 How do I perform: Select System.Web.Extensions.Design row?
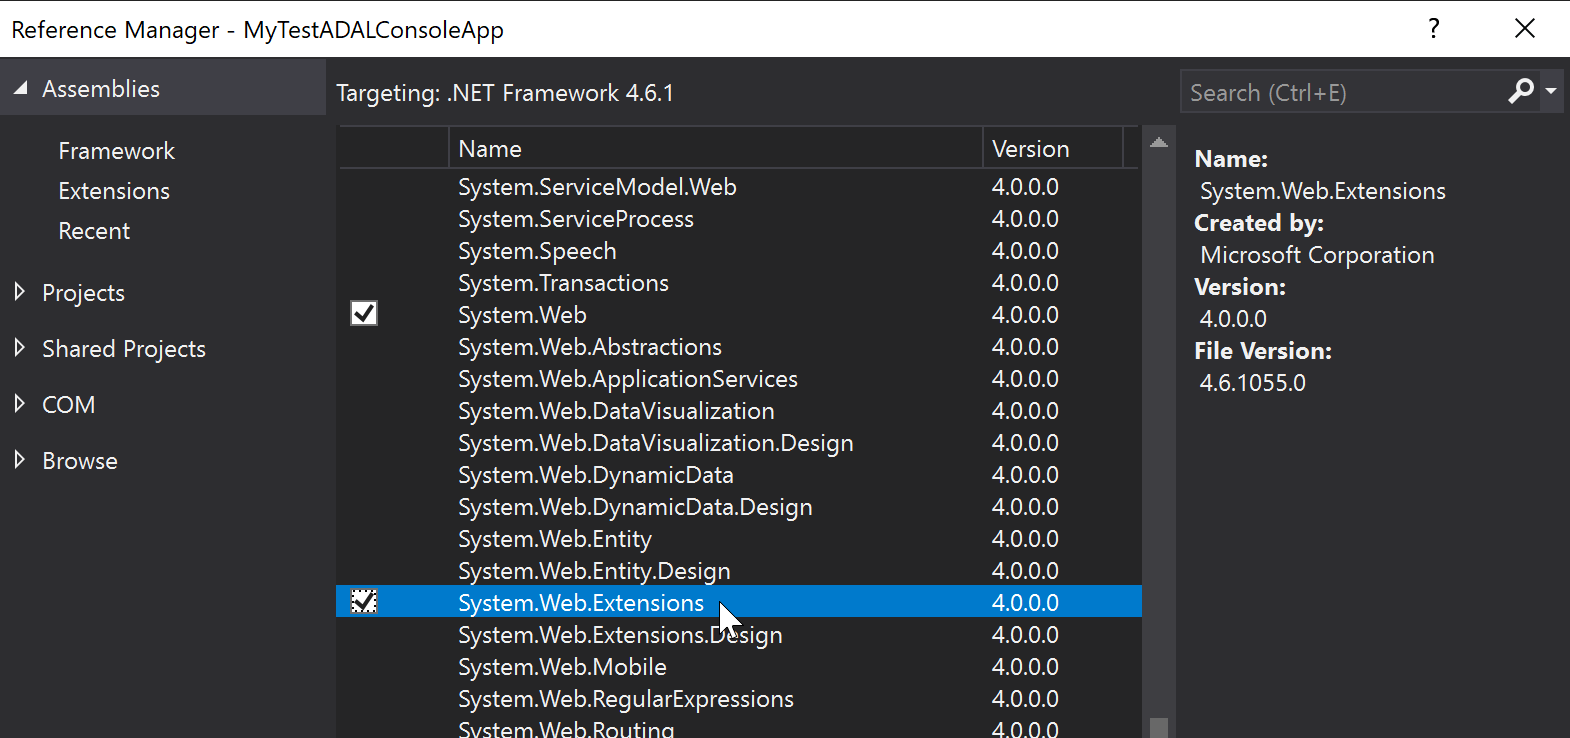pos(738,635)
